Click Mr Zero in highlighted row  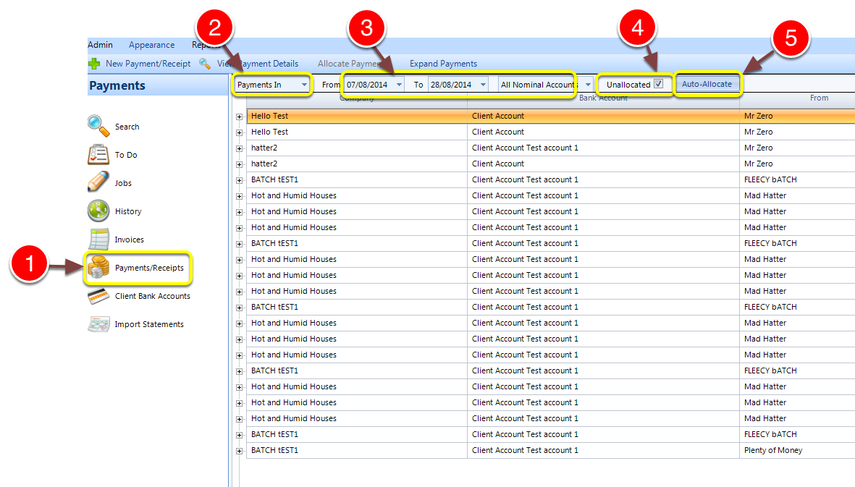pos(758,116)
